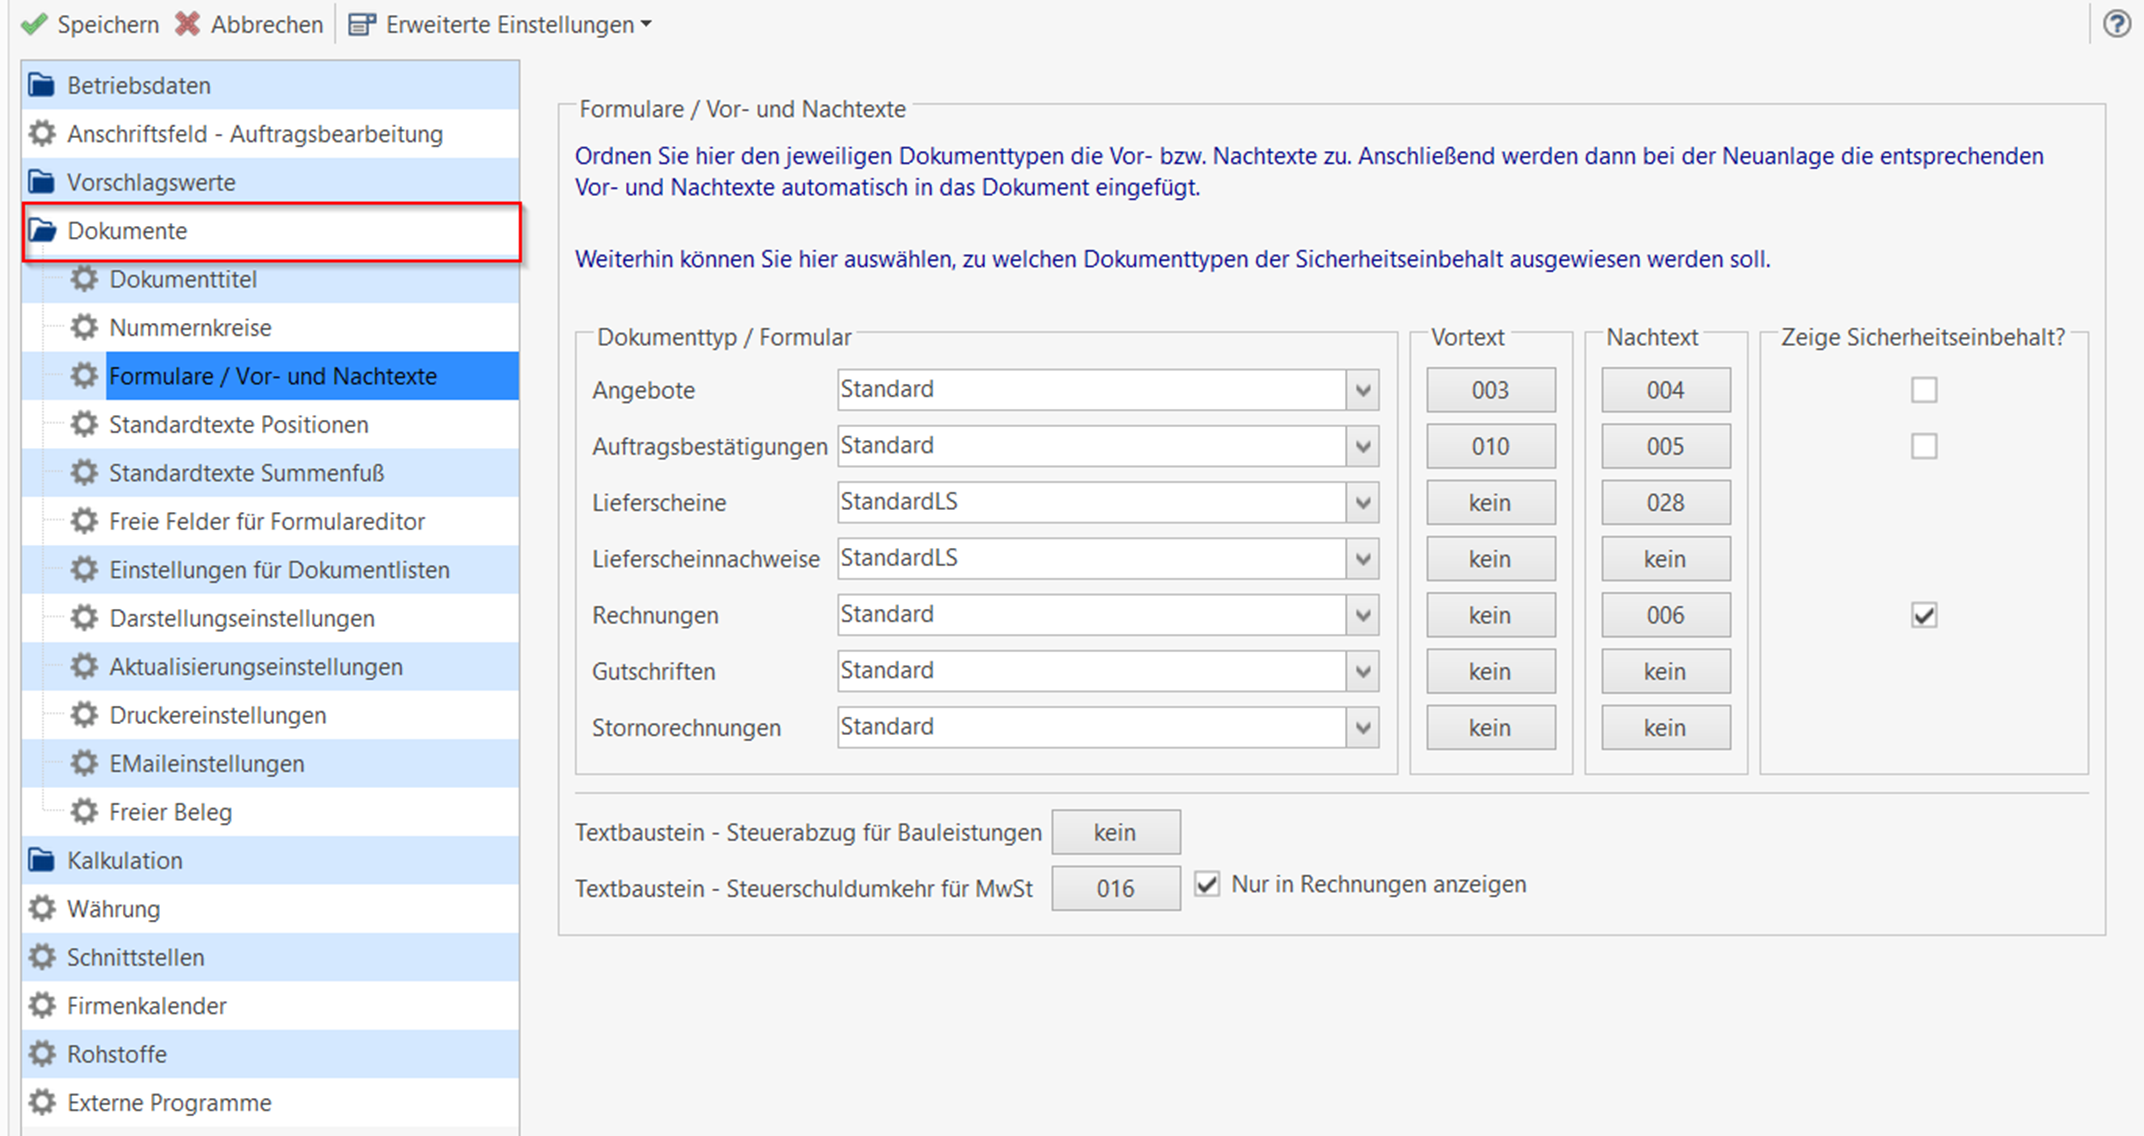Viewport: 2144px width, 1136px height.
Task: Enable Sicherheitseinbehalt checkbox for Angebote
Action: click(x=1923, y=389)
